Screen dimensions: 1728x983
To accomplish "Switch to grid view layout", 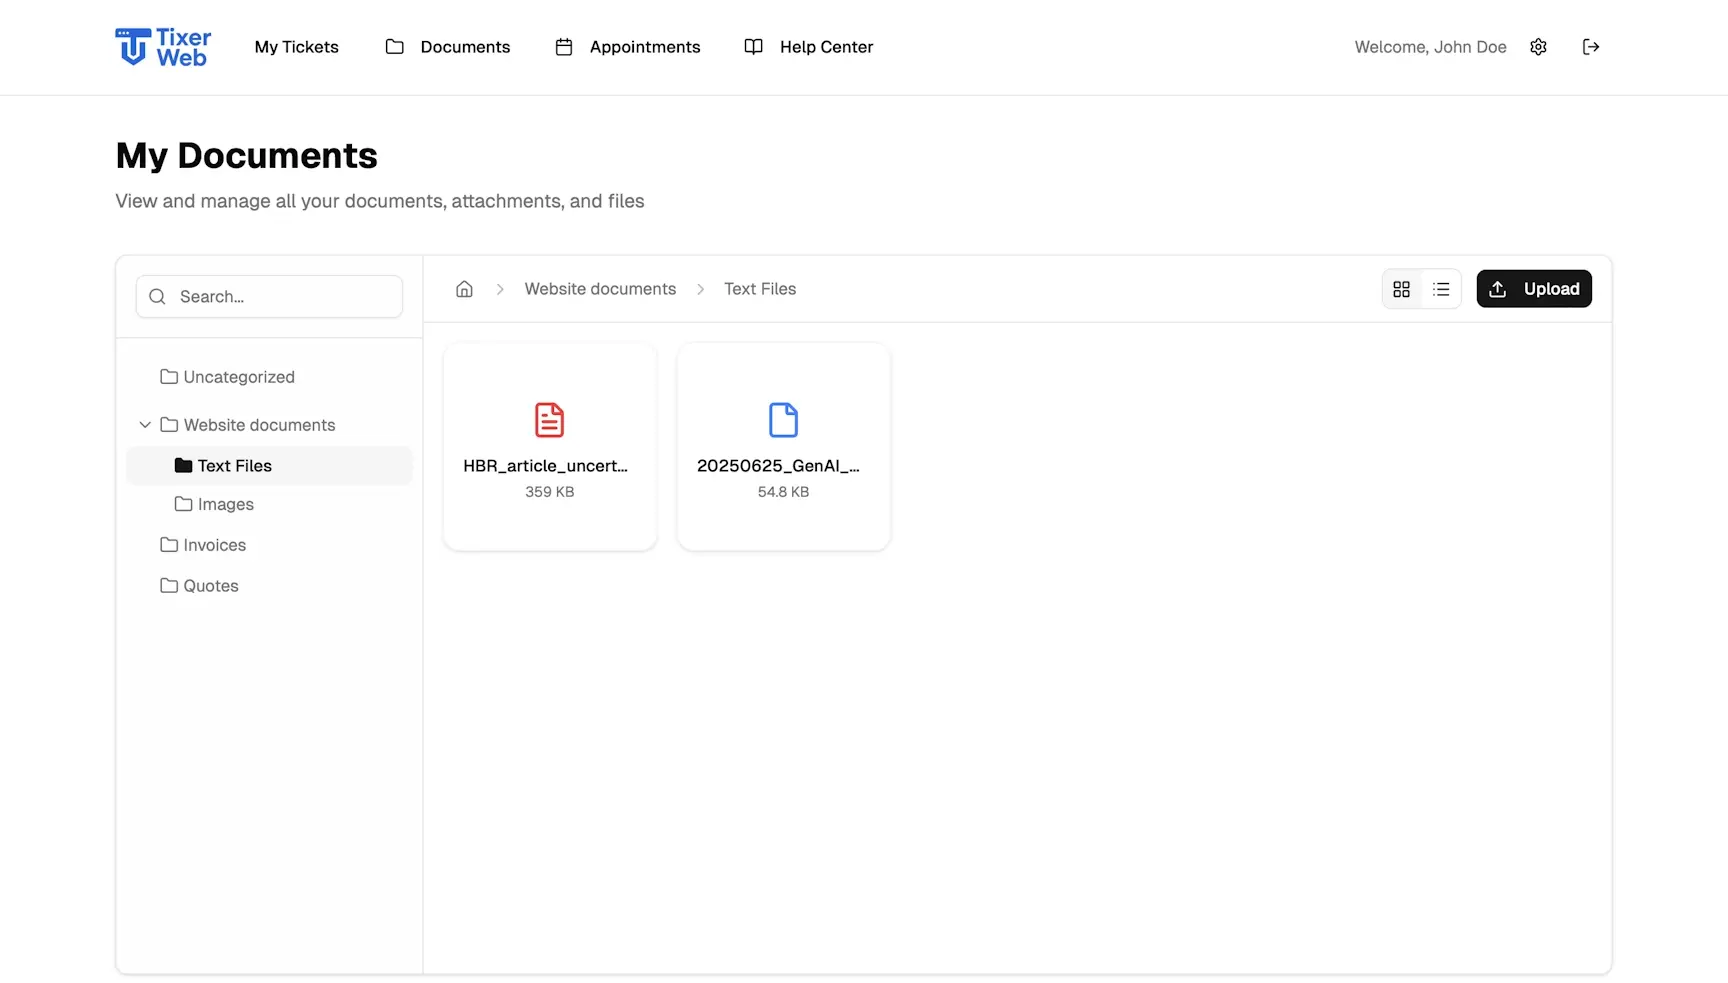I will 1401,288.
